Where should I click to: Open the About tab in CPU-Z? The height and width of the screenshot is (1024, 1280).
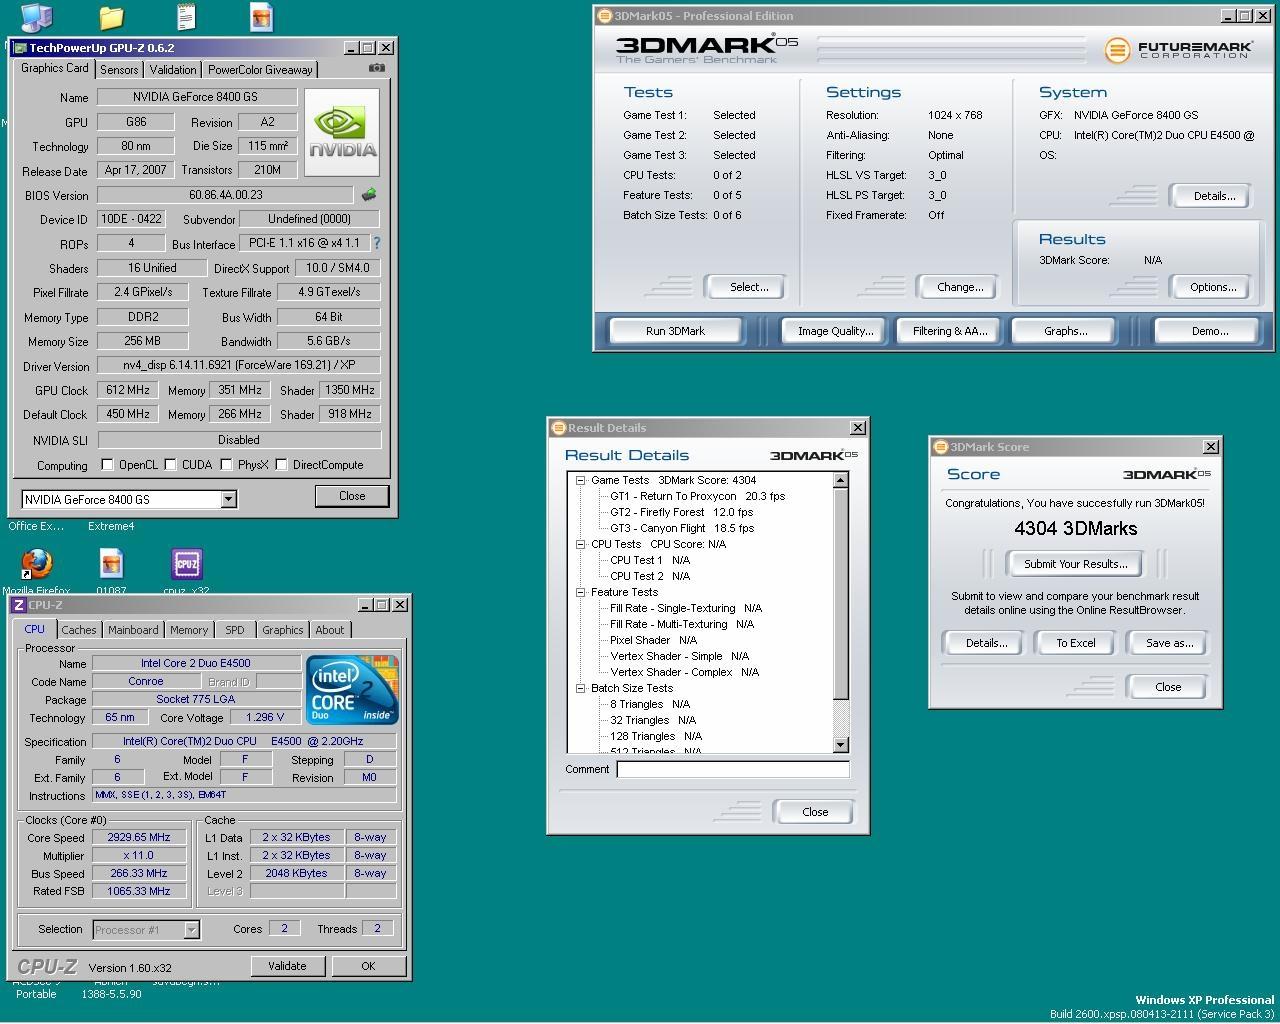(330, 630)
